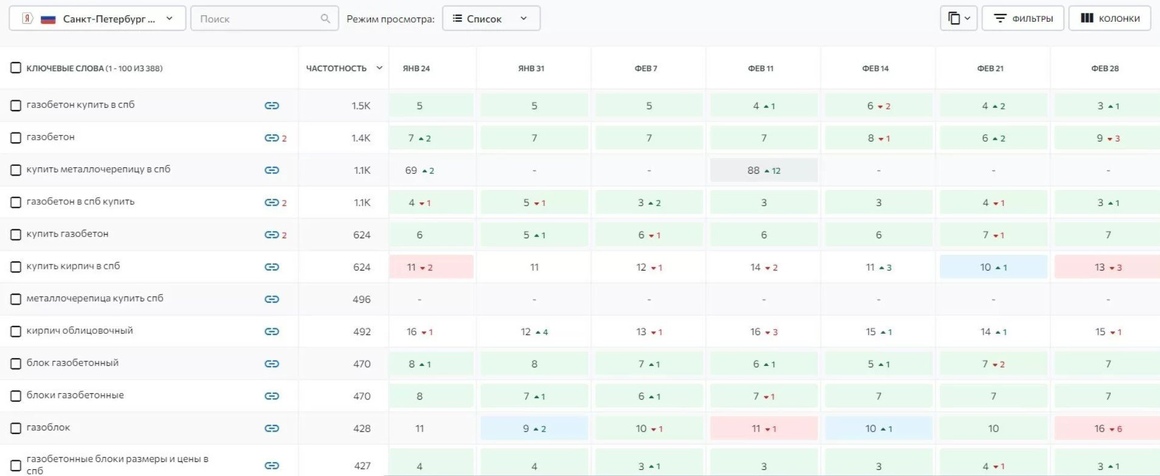Screen dimensions: 1160x476
Task: Open the Колонки button
Action: [x=1109, y=19]
